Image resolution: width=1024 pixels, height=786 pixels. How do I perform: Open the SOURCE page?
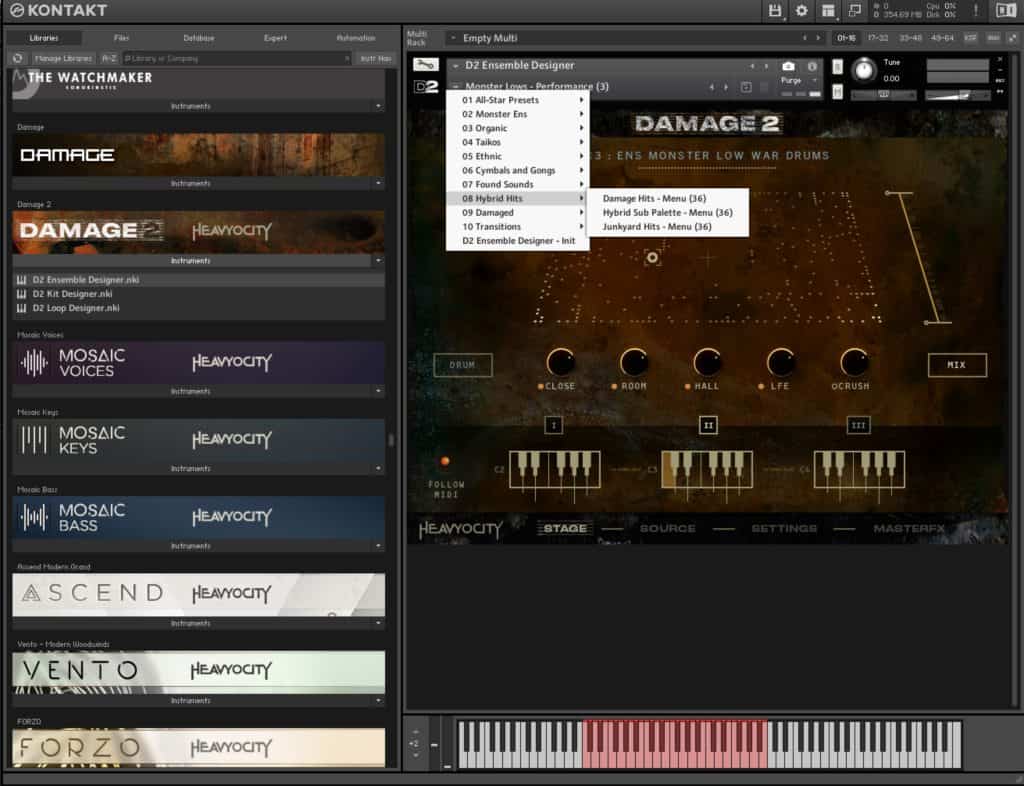[x=667, y=528]
